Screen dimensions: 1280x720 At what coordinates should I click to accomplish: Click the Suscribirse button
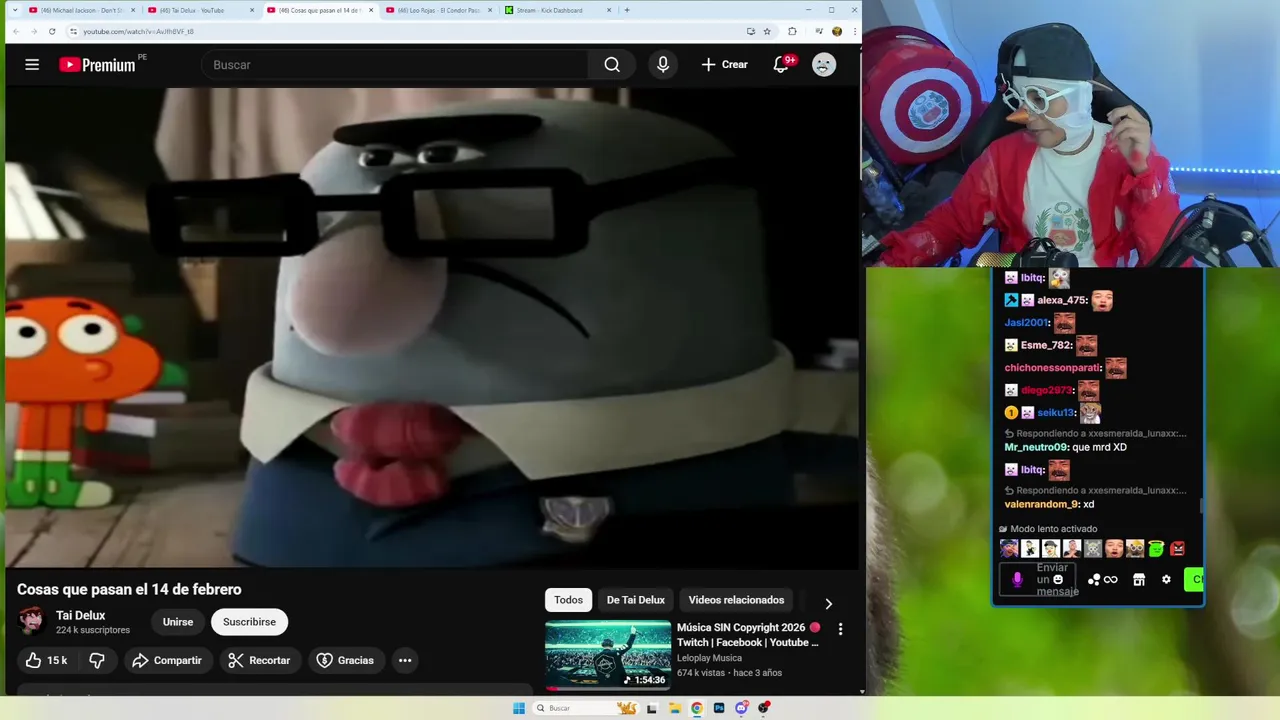point(249,622)
